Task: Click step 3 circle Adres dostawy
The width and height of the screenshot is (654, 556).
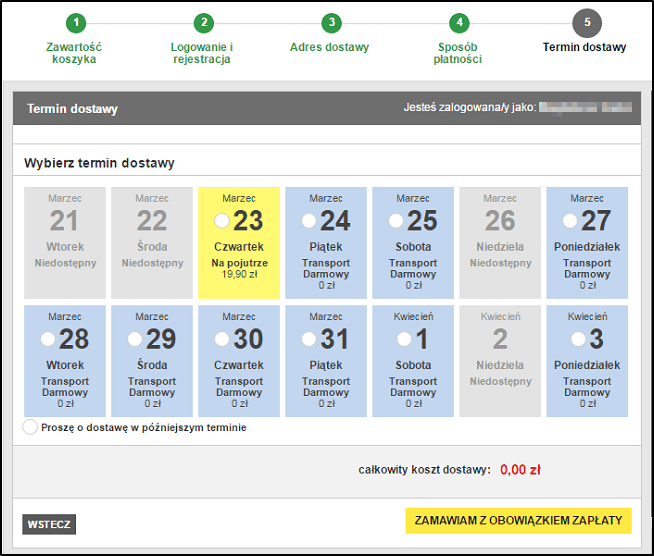Action: tap(330, 22)
